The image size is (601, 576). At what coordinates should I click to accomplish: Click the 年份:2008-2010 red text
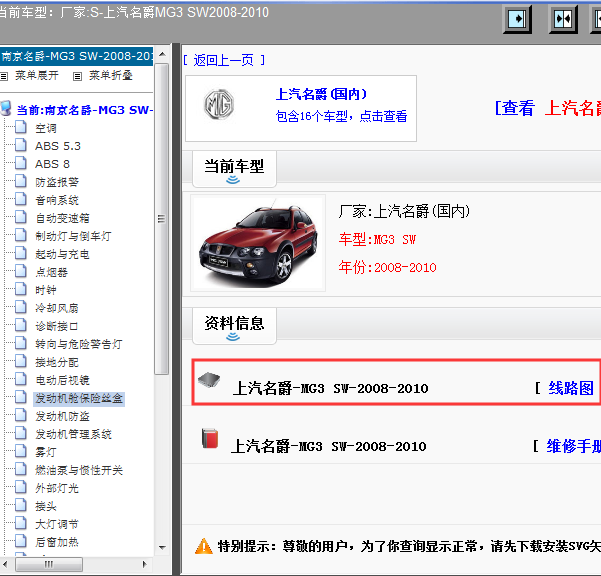[x=388, y=267]
